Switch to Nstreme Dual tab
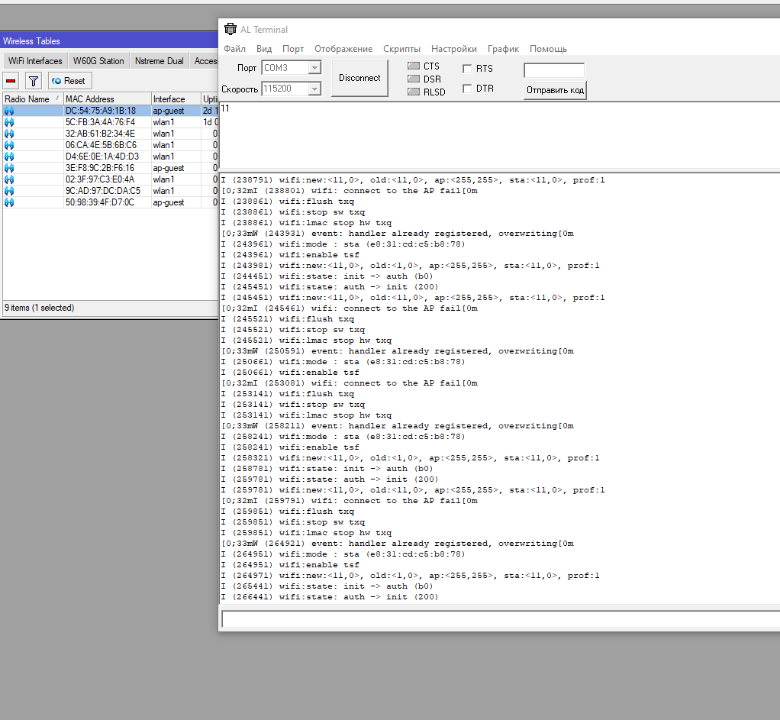This screenshot has width=780, height=720. click(159, 61)
